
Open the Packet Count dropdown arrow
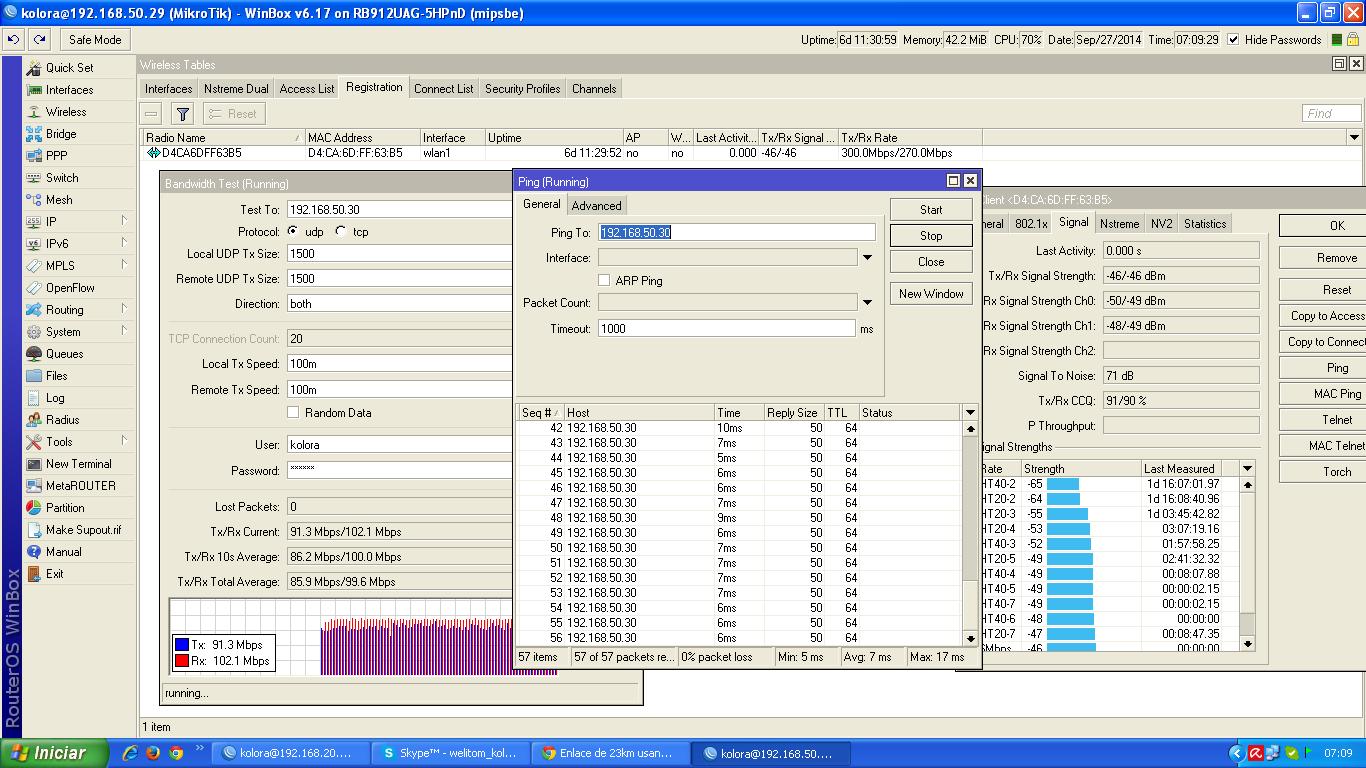867,303
